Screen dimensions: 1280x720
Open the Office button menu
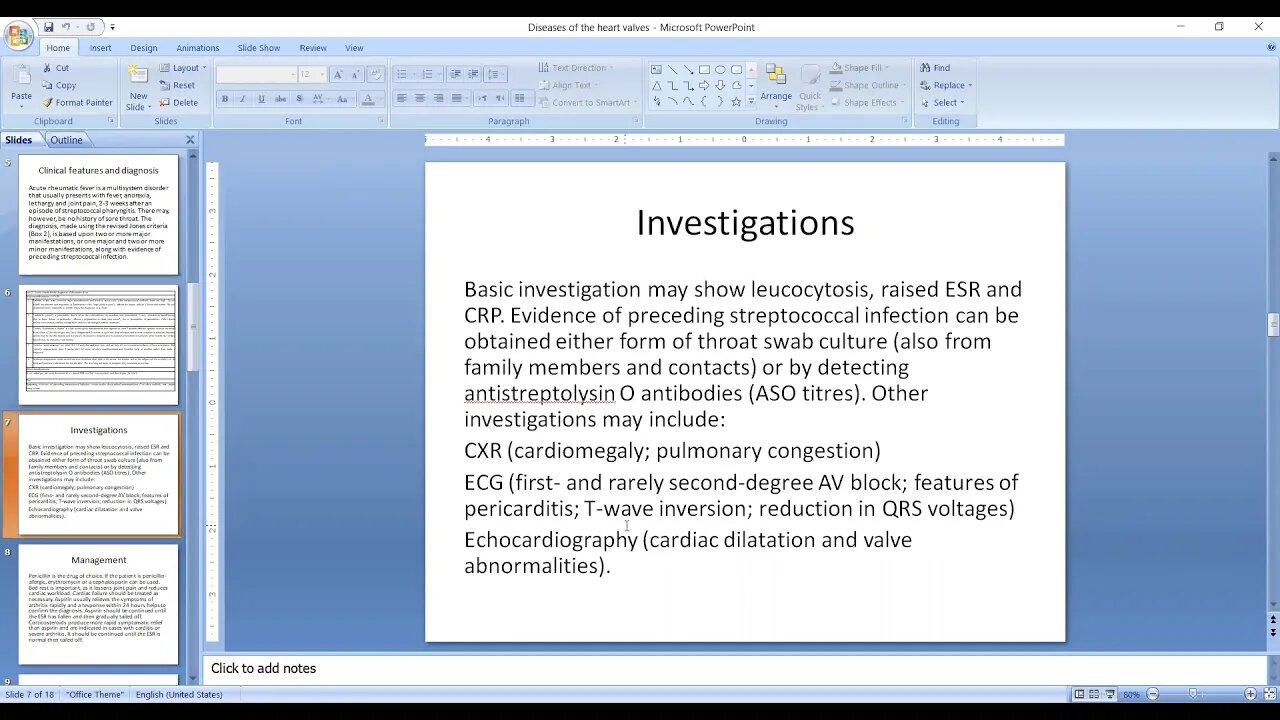tap(19, 37)
